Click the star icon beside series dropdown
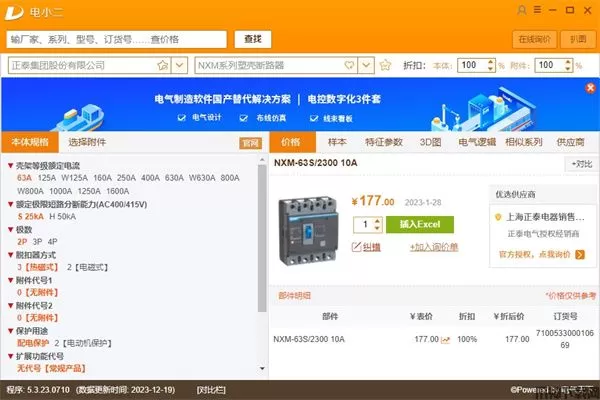 [x=385, y=65]
